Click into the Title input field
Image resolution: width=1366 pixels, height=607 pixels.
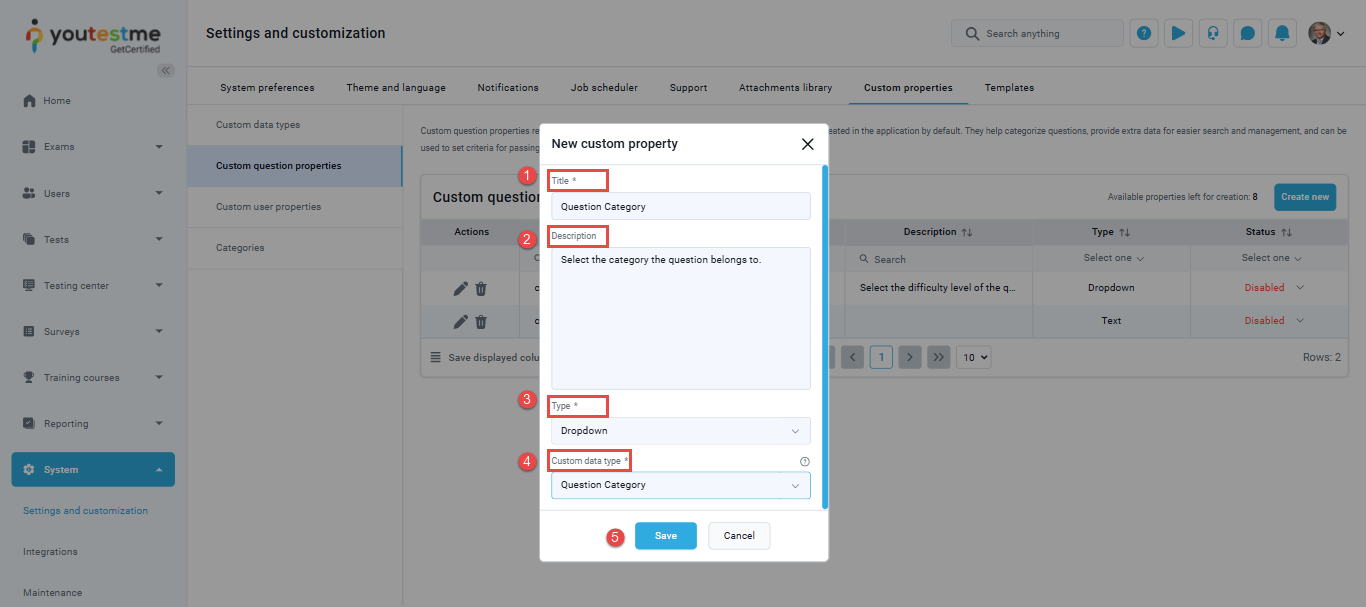tap(680, 206)
